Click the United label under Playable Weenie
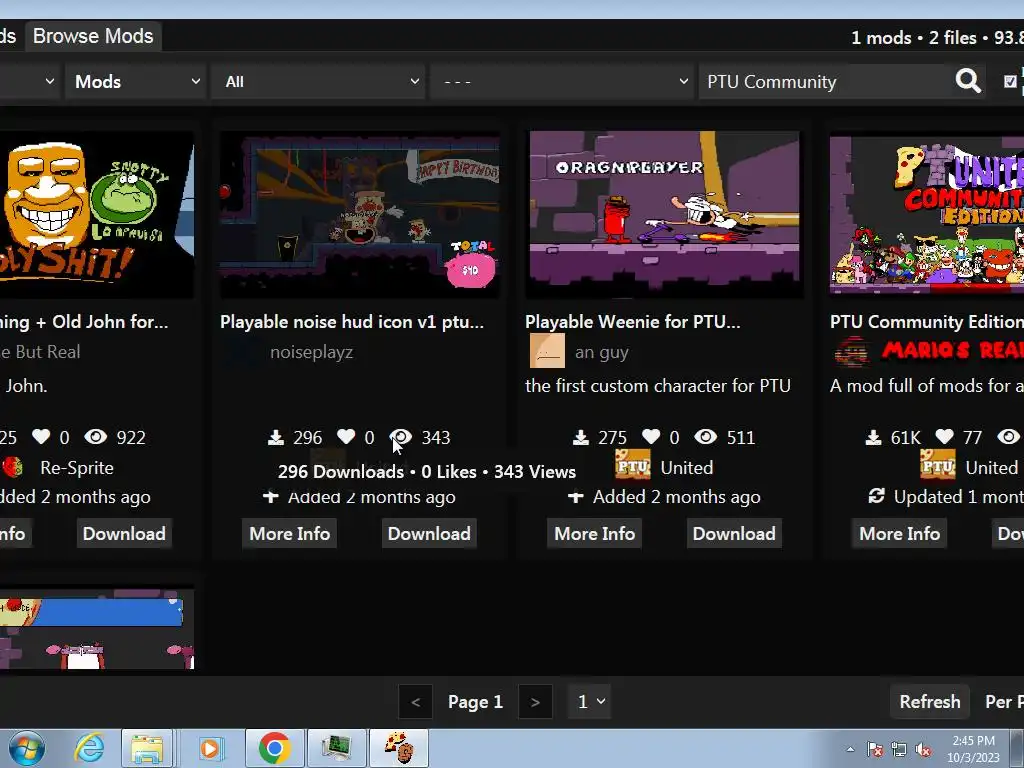Viewport: 1024px width, 768px height. pos(686,468)
